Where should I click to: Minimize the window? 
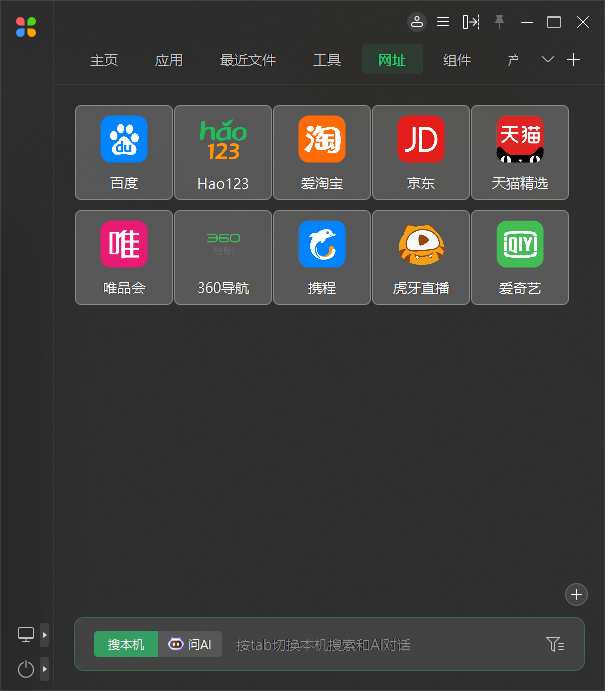tap(527, 22)
